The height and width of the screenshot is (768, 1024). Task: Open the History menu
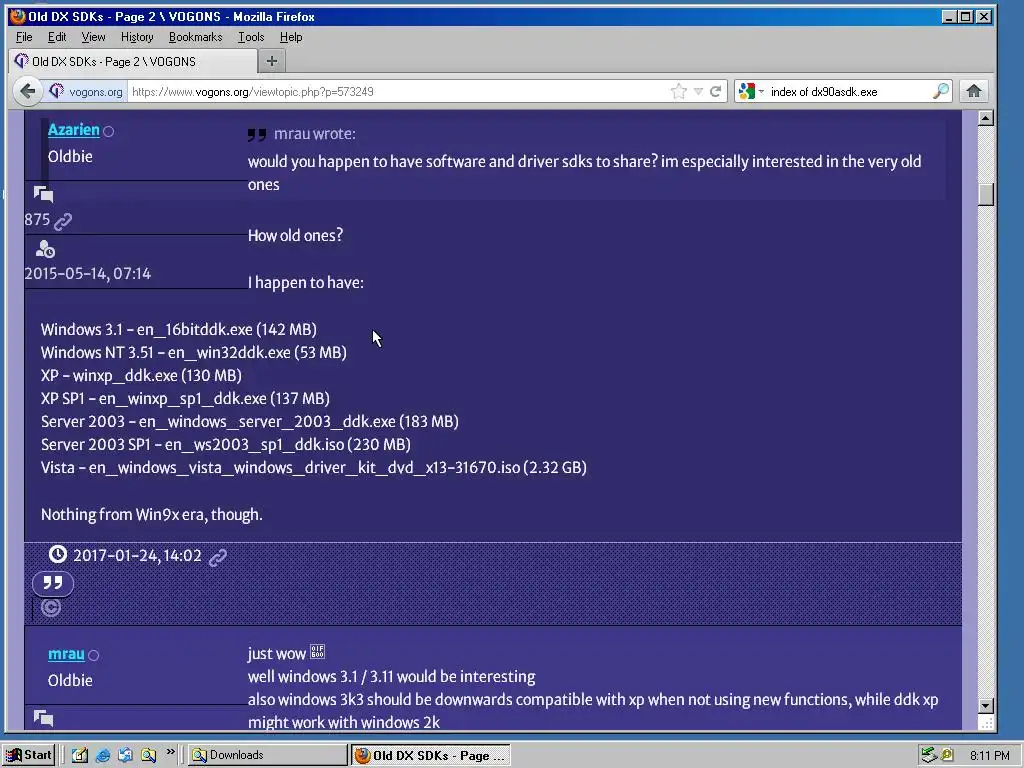tap(137, 37)
